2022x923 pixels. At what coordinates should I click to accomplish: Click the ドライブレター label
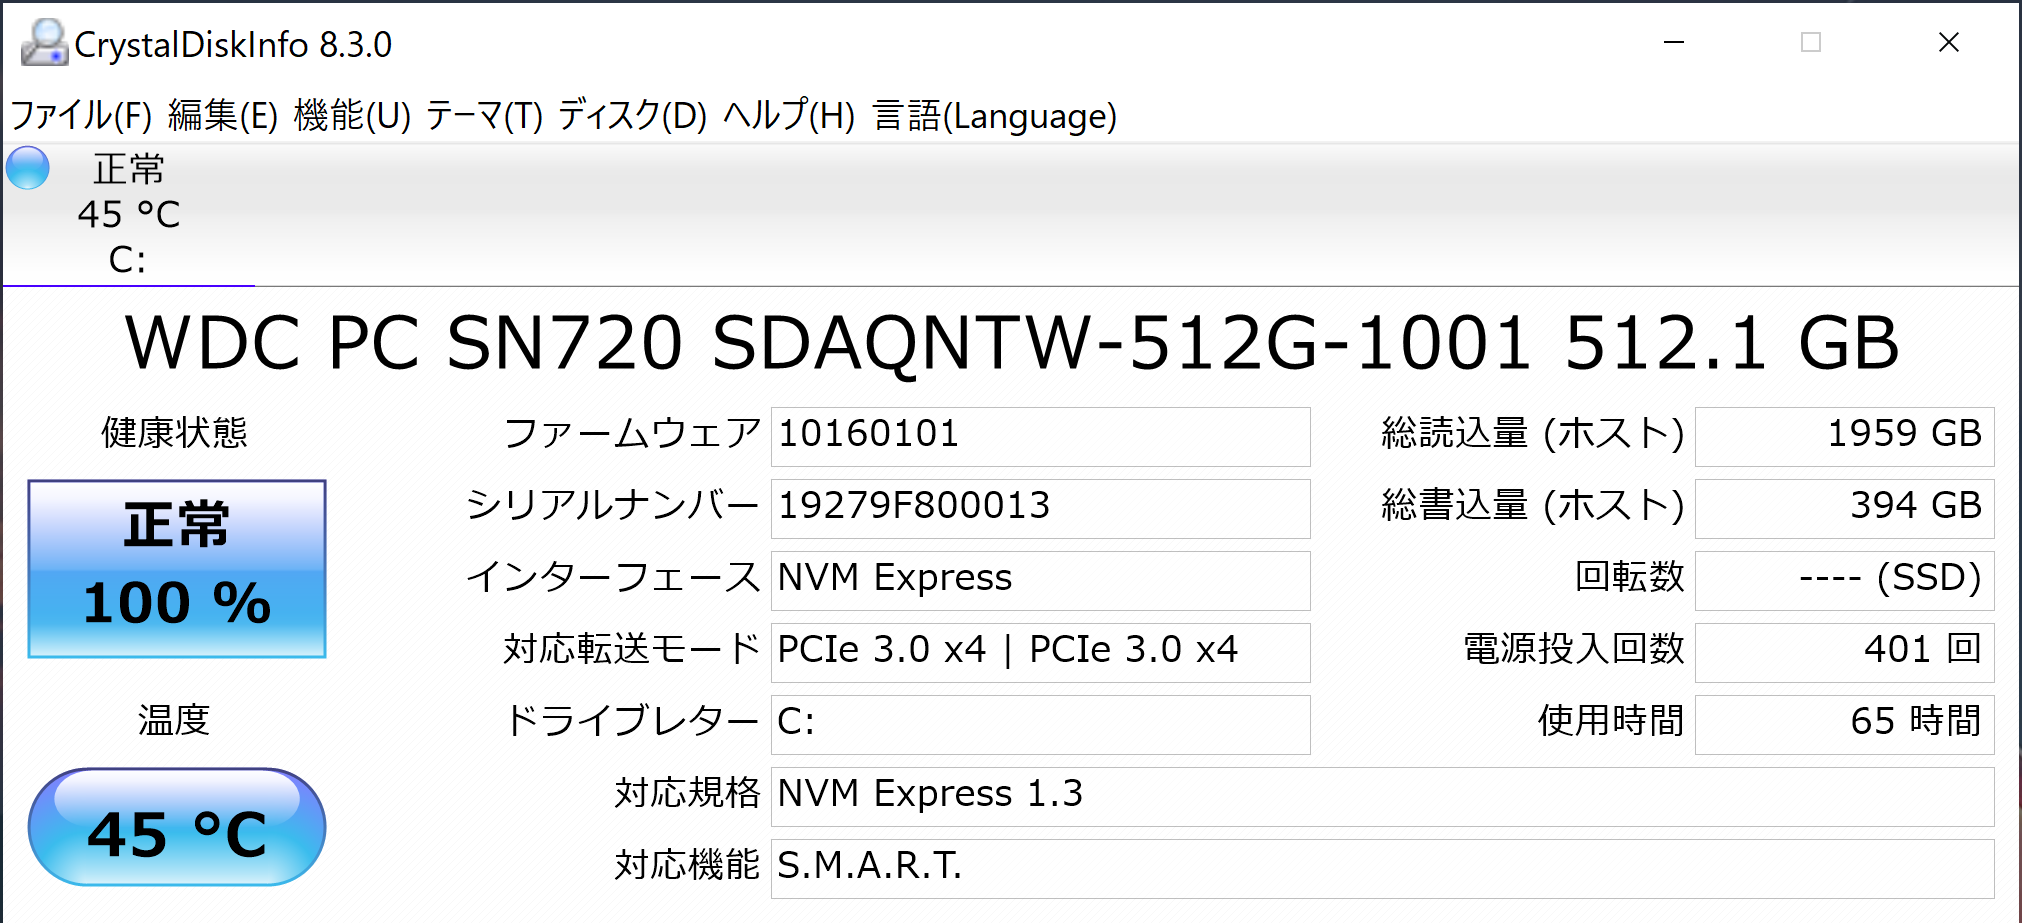(632, 722)
